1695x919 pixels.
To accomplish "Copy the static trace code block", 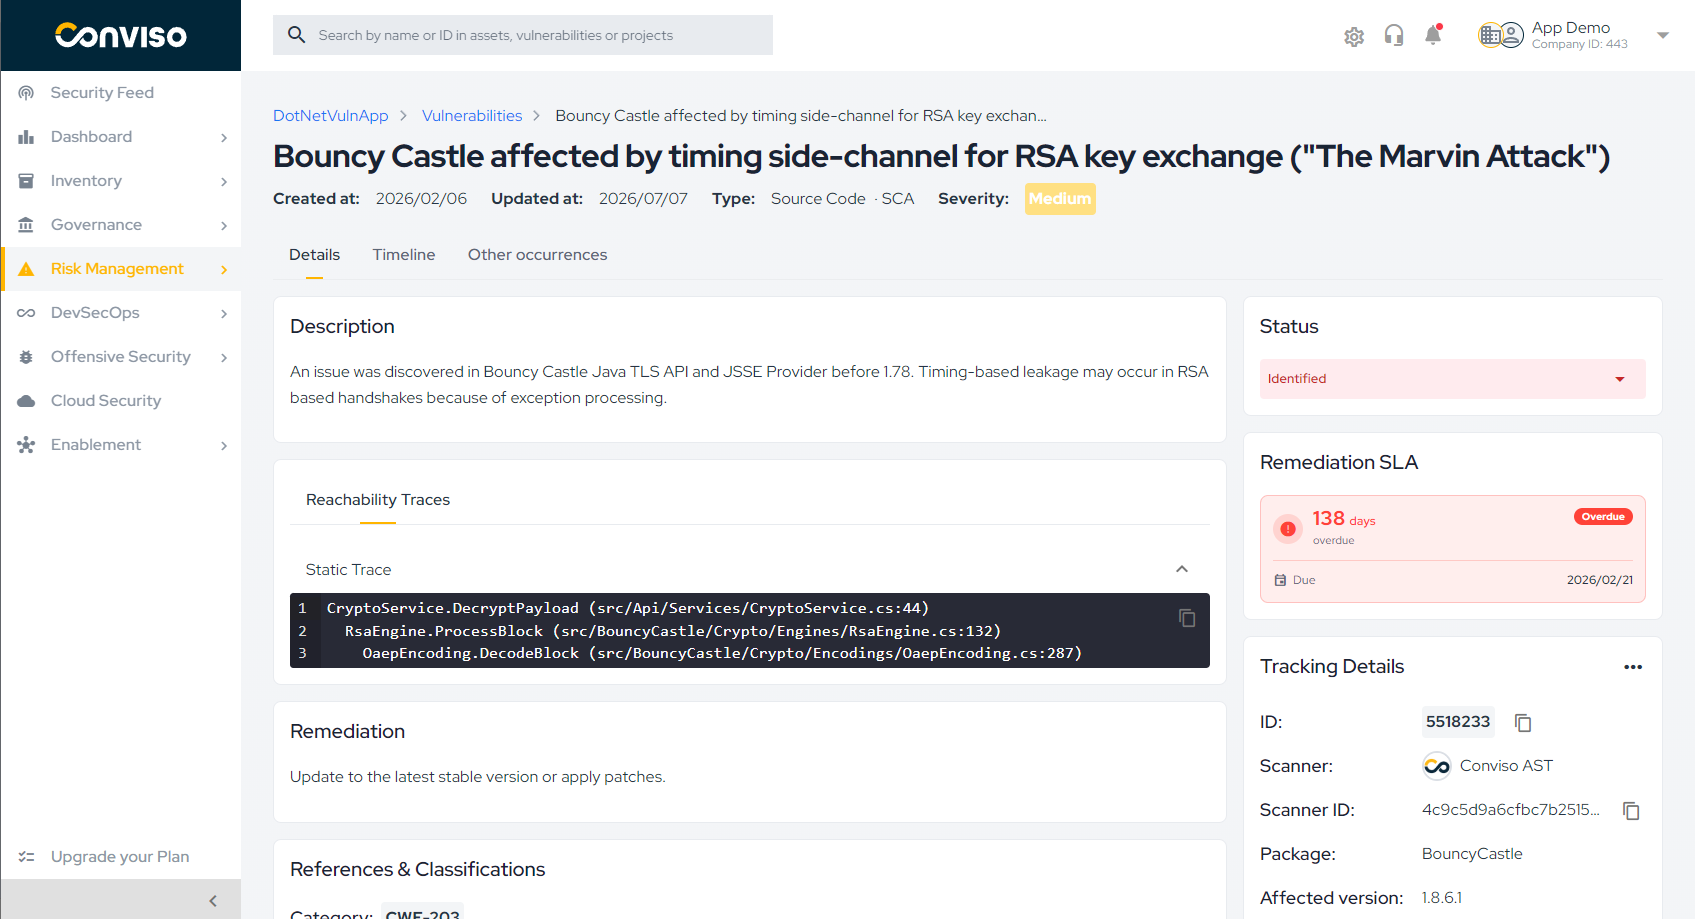I will [1187, 618].
